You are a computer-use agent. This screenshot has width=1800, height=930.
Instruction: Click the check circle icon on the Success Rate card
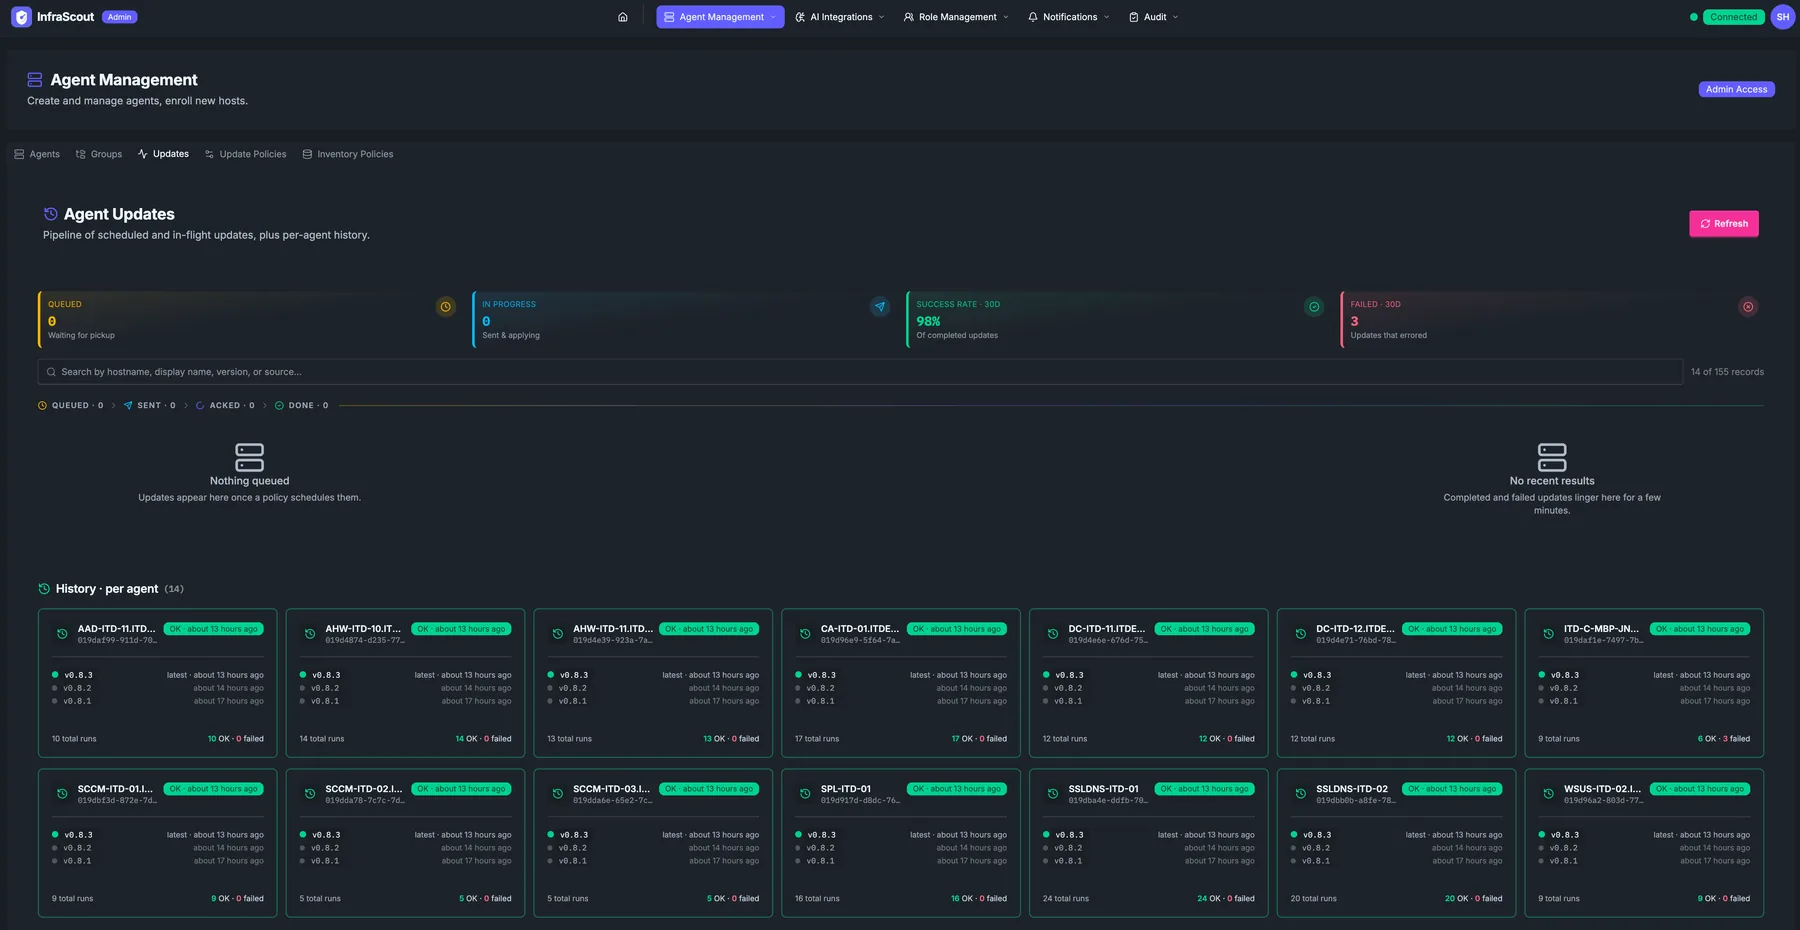[x=1314, y=307]
